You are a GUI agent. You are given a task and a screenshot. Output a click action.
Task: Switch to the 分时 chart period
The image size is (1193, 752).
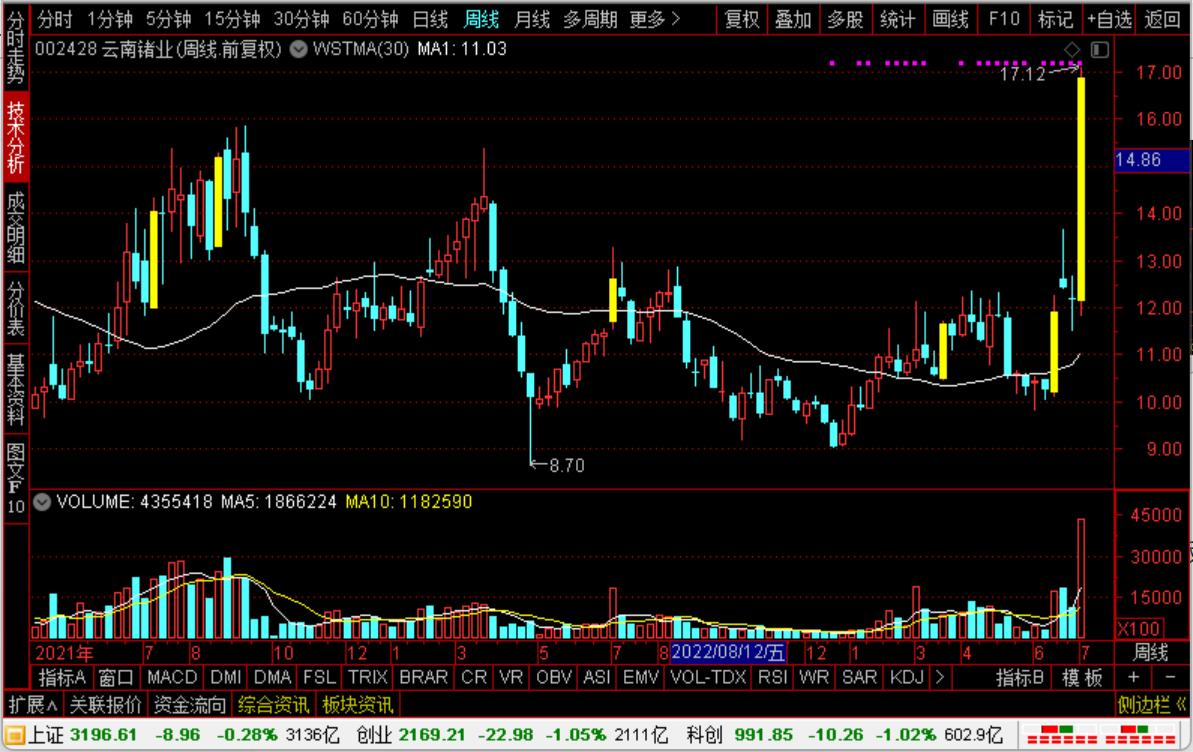point(55,19)
